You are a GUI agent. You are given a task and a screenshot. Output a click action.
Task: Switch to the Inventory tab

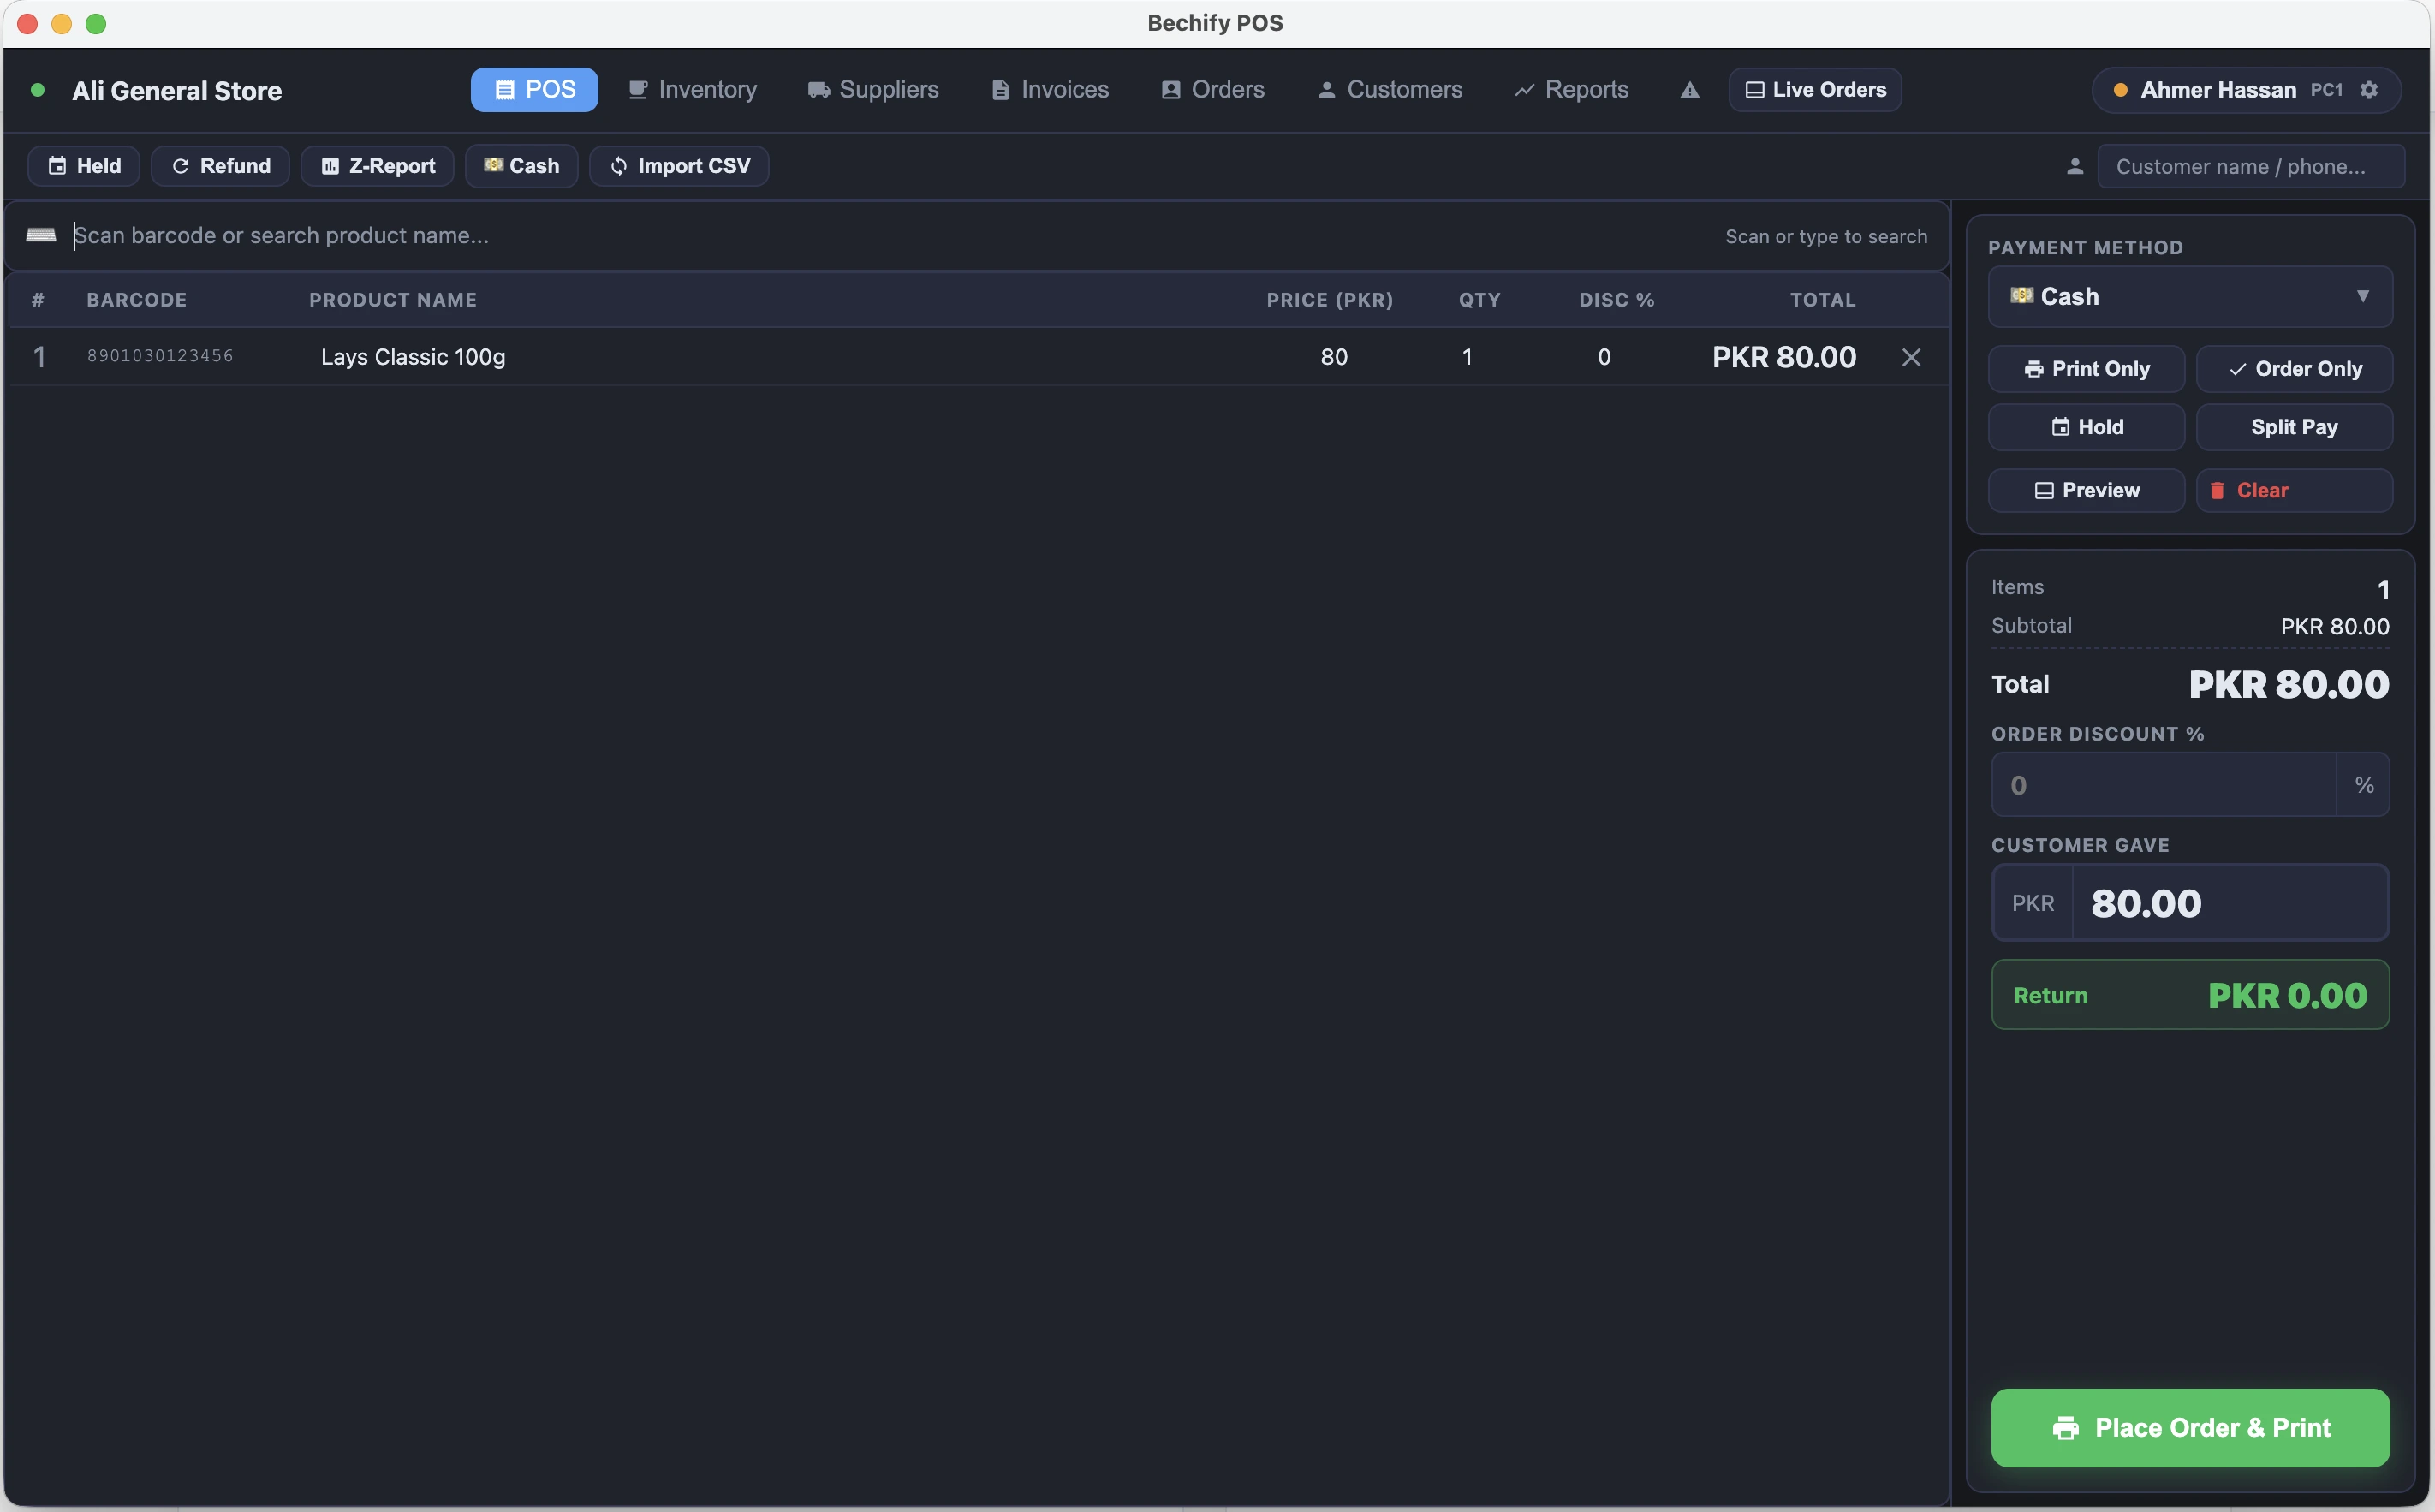(x=692, y=90)
